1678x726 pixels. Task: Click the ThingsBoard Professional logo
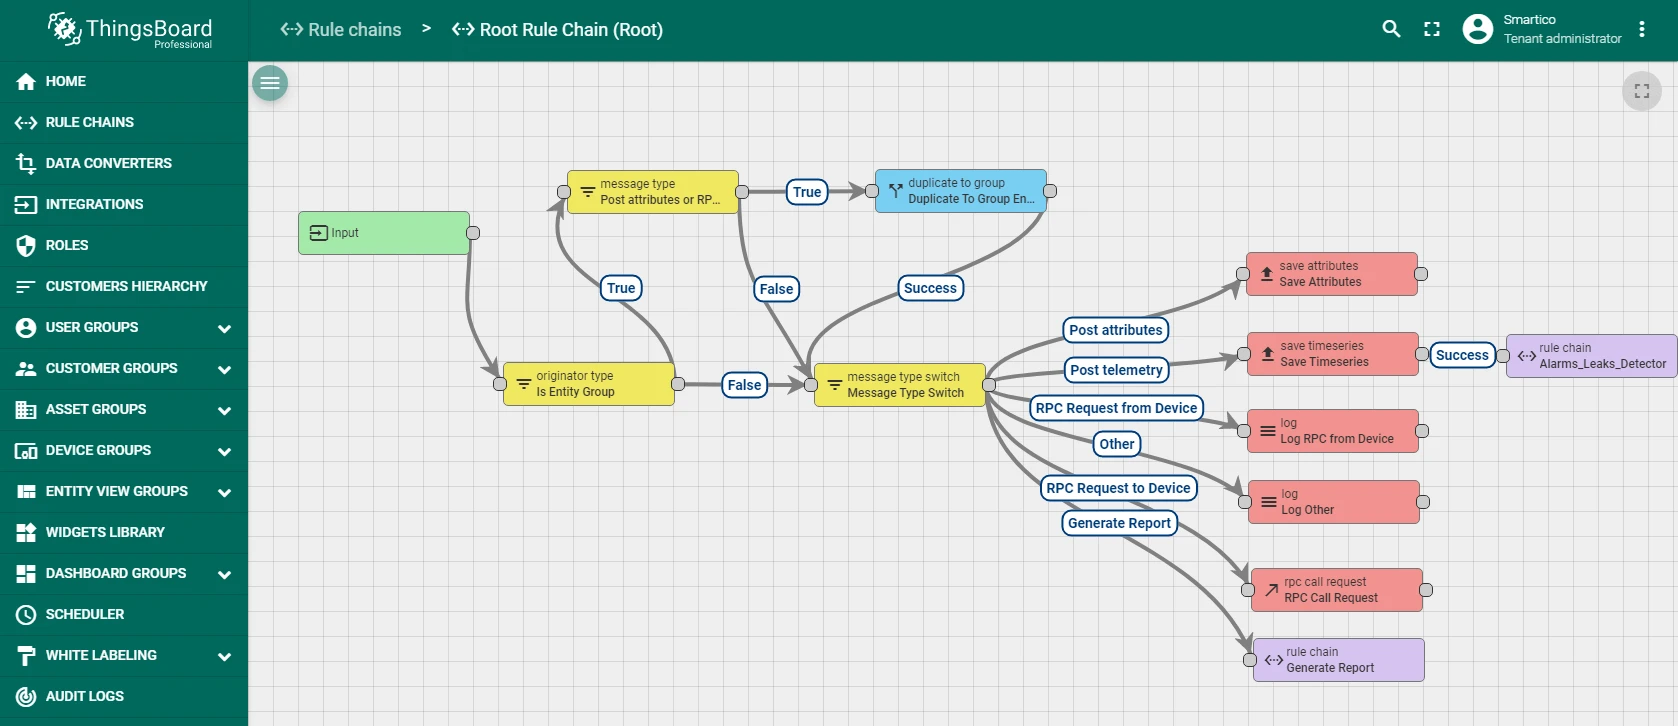(x=130, y=30)
